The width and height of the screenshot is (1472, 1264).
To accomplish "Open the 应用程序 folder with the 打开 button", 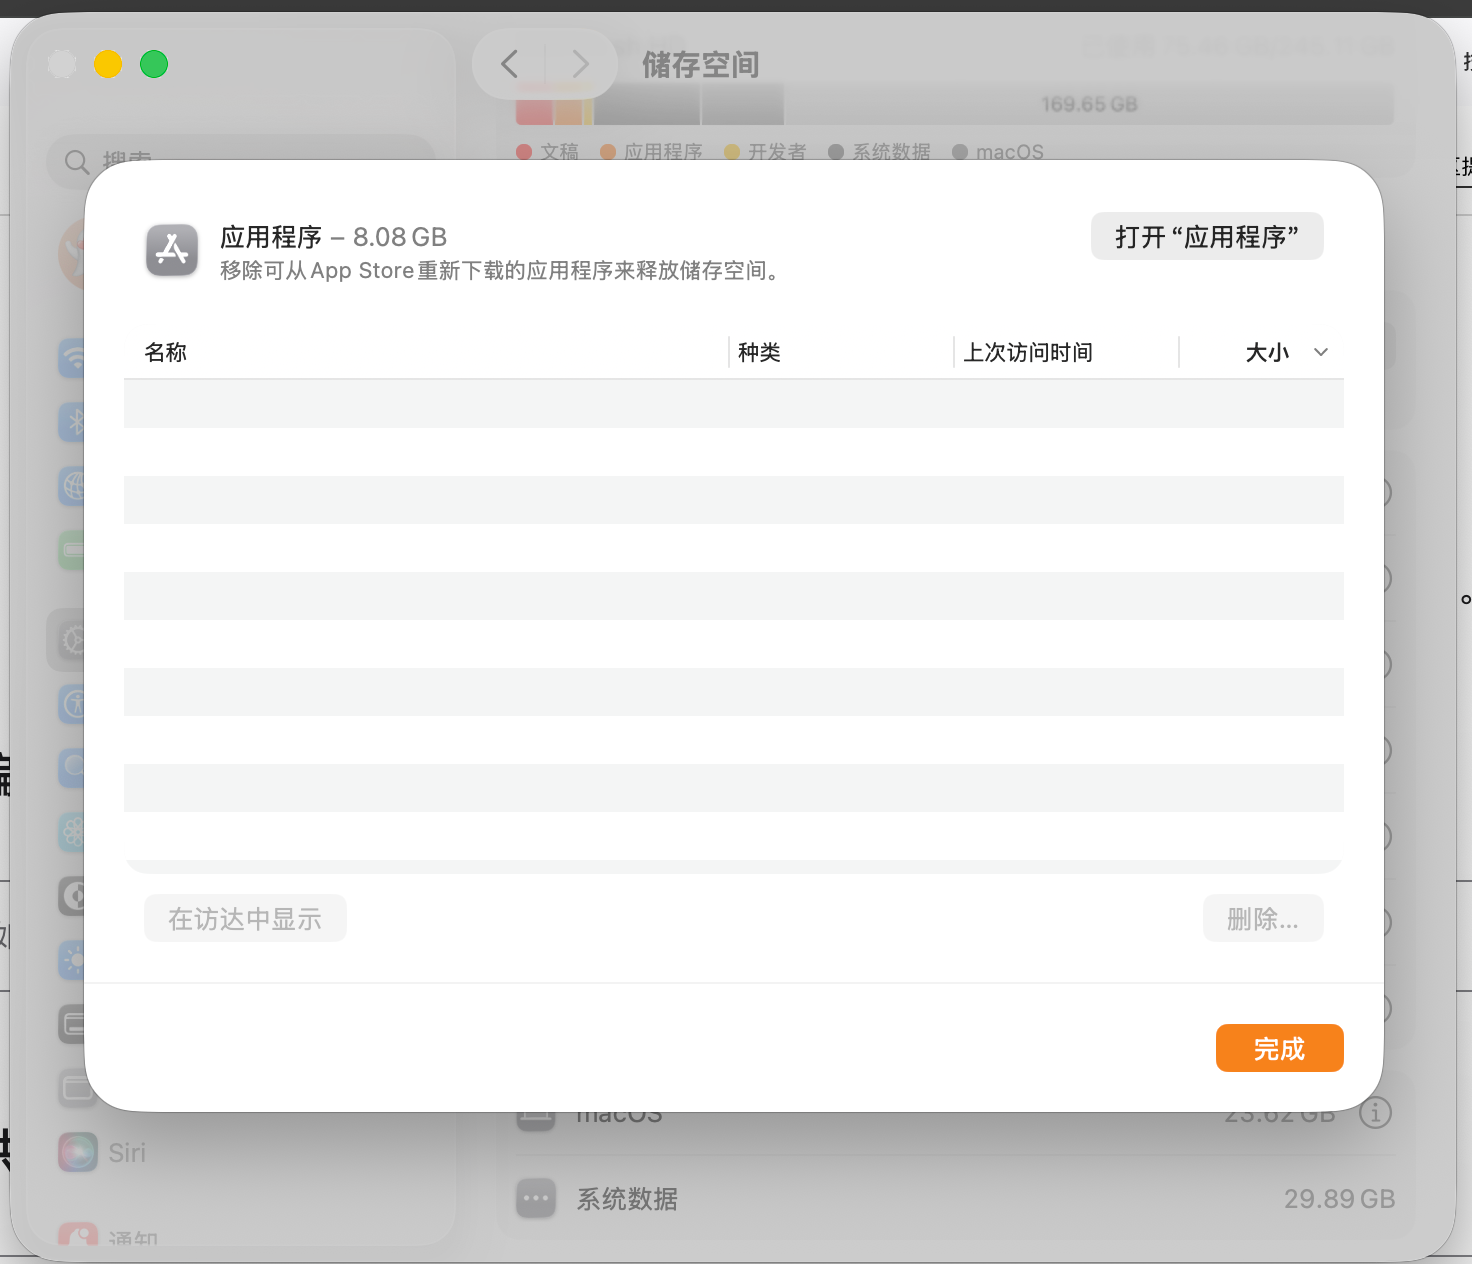I will [x=1207, y=236].
